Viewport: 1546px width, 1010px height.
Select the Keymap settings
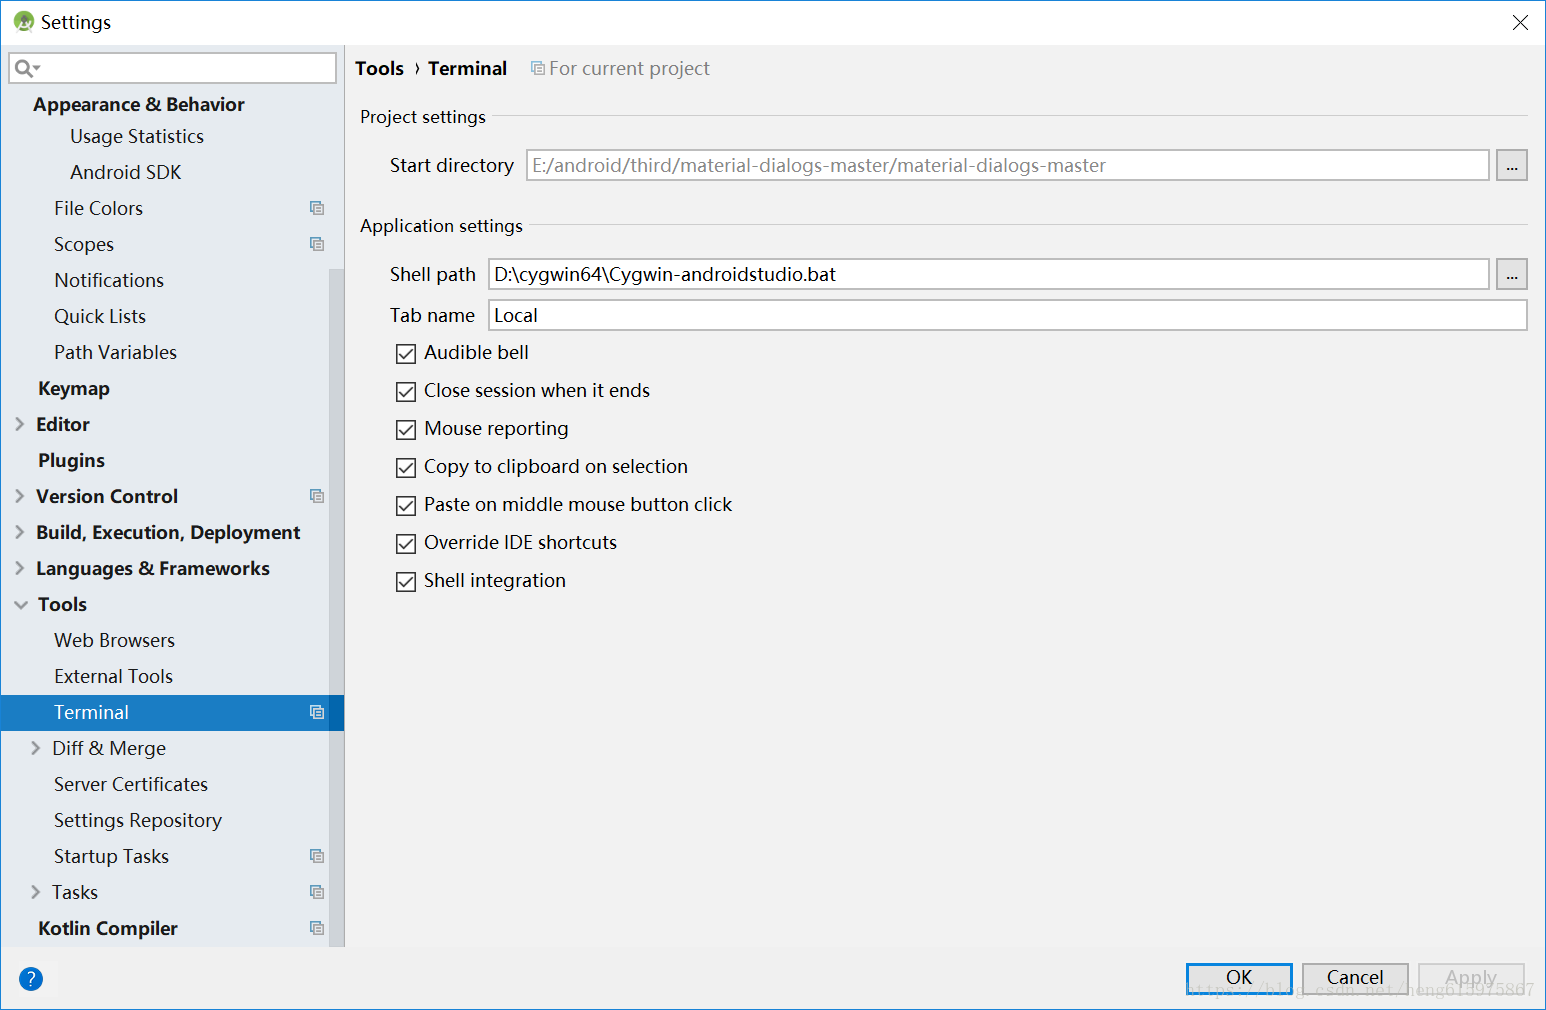coord(74,388)
